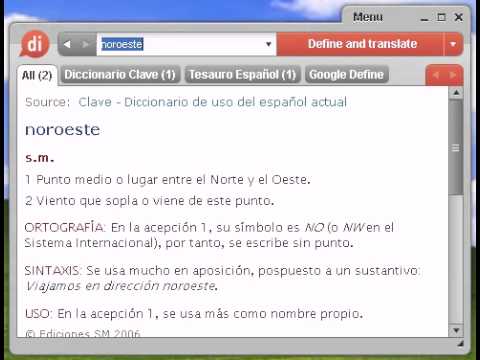Close the dictionary window

[459, 17]
